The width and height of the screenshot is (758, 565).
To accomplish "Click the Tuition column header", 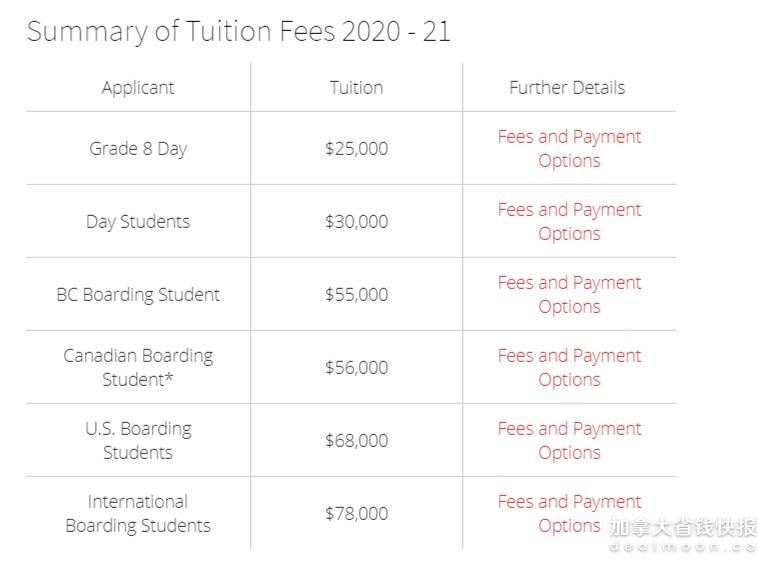I will coord(356,87).
